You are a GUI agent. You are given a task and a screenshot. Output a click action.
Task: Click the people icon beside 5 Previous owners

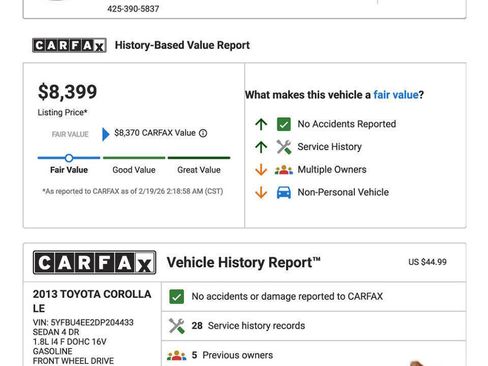point(176,355)
